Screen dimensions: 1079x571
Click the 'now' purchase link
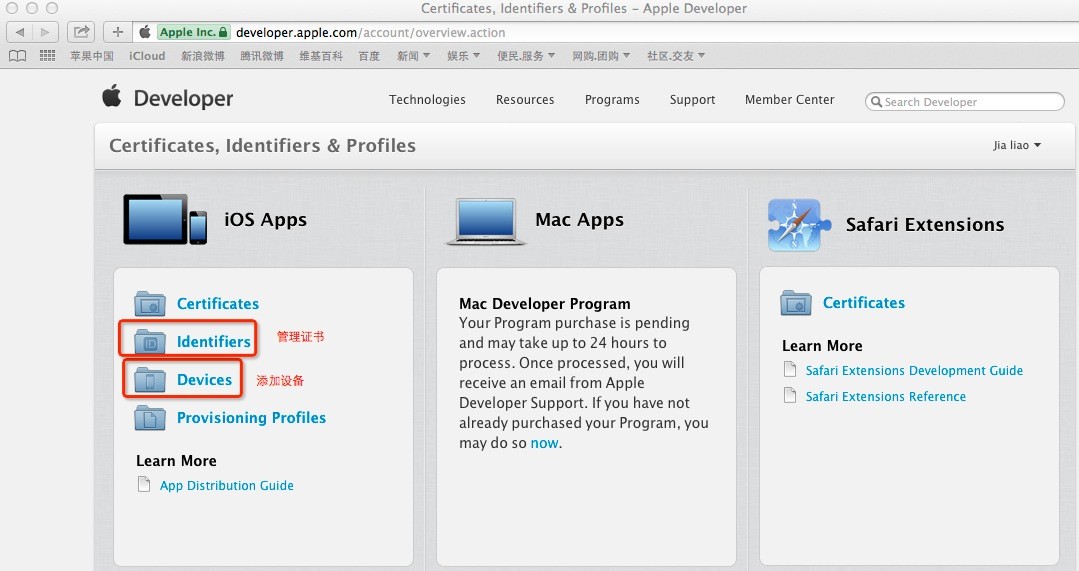544,443
